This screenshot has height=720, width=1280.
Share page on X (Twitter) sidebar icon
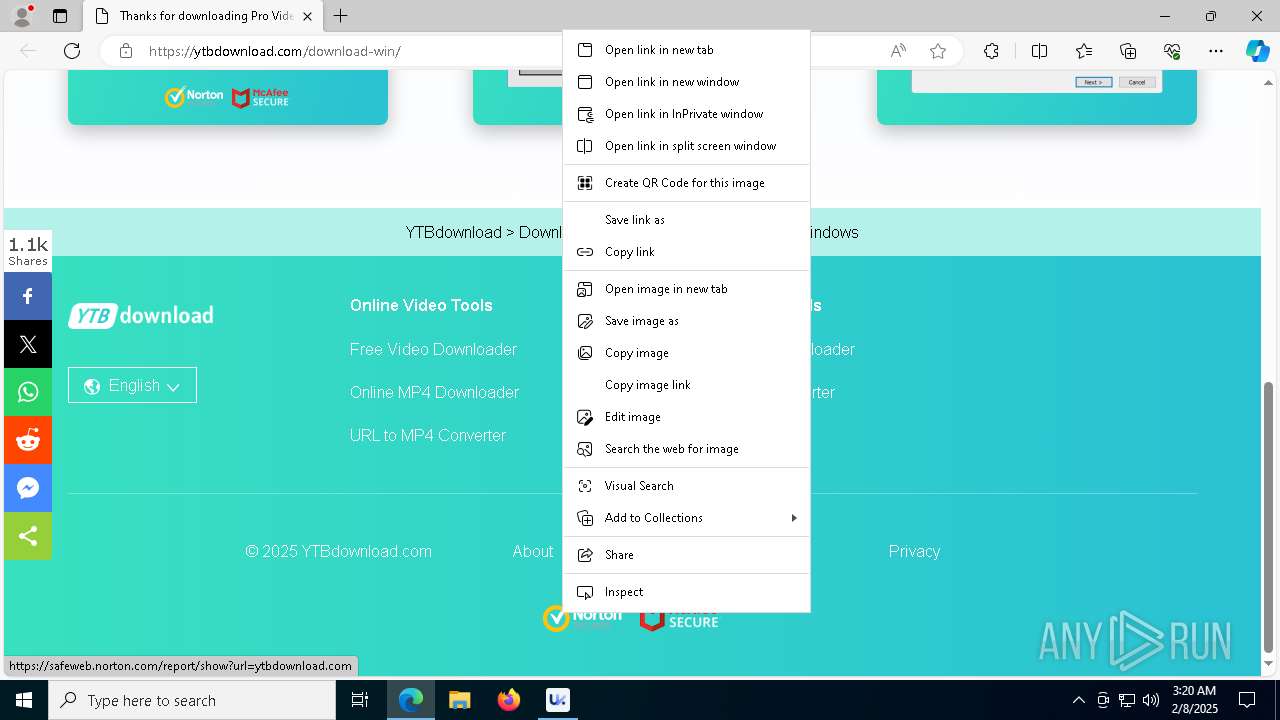28,344
